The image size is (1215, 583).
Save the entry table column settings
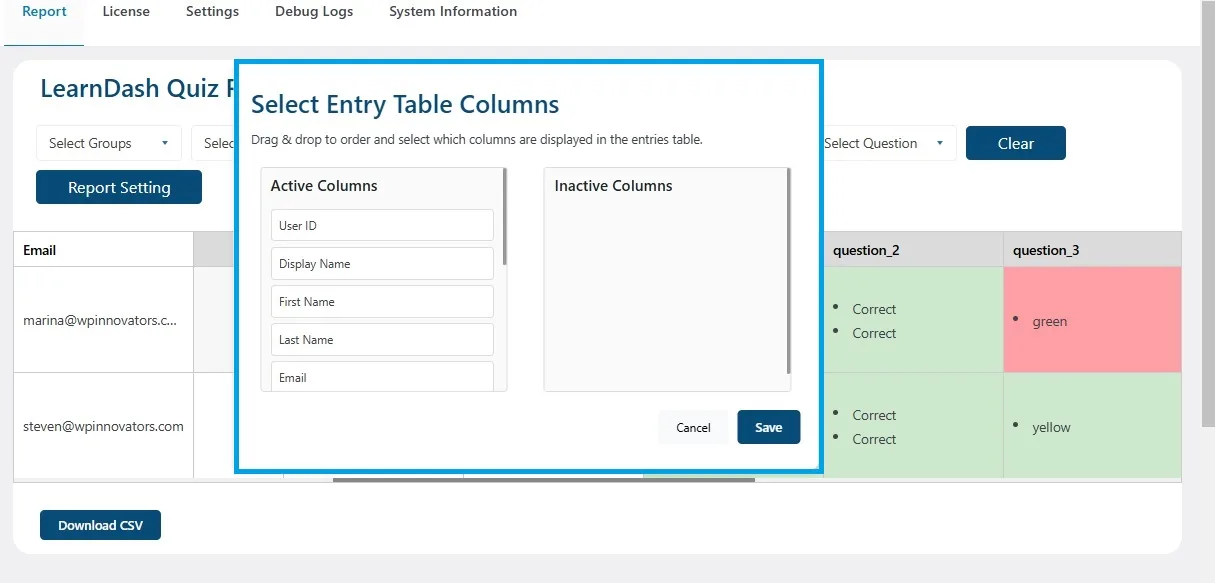point(768,427)
